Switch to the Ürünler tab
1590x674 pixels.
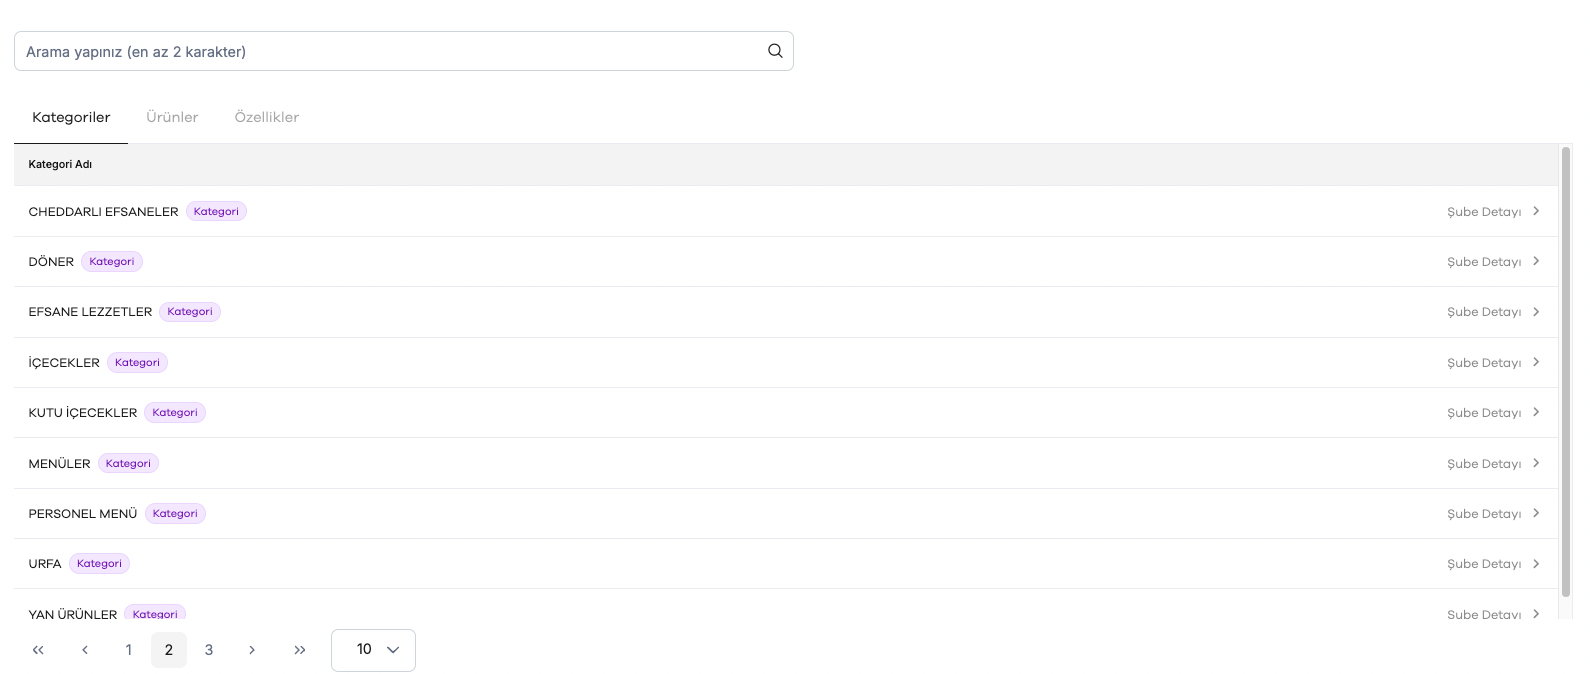[x=172, y=117]
